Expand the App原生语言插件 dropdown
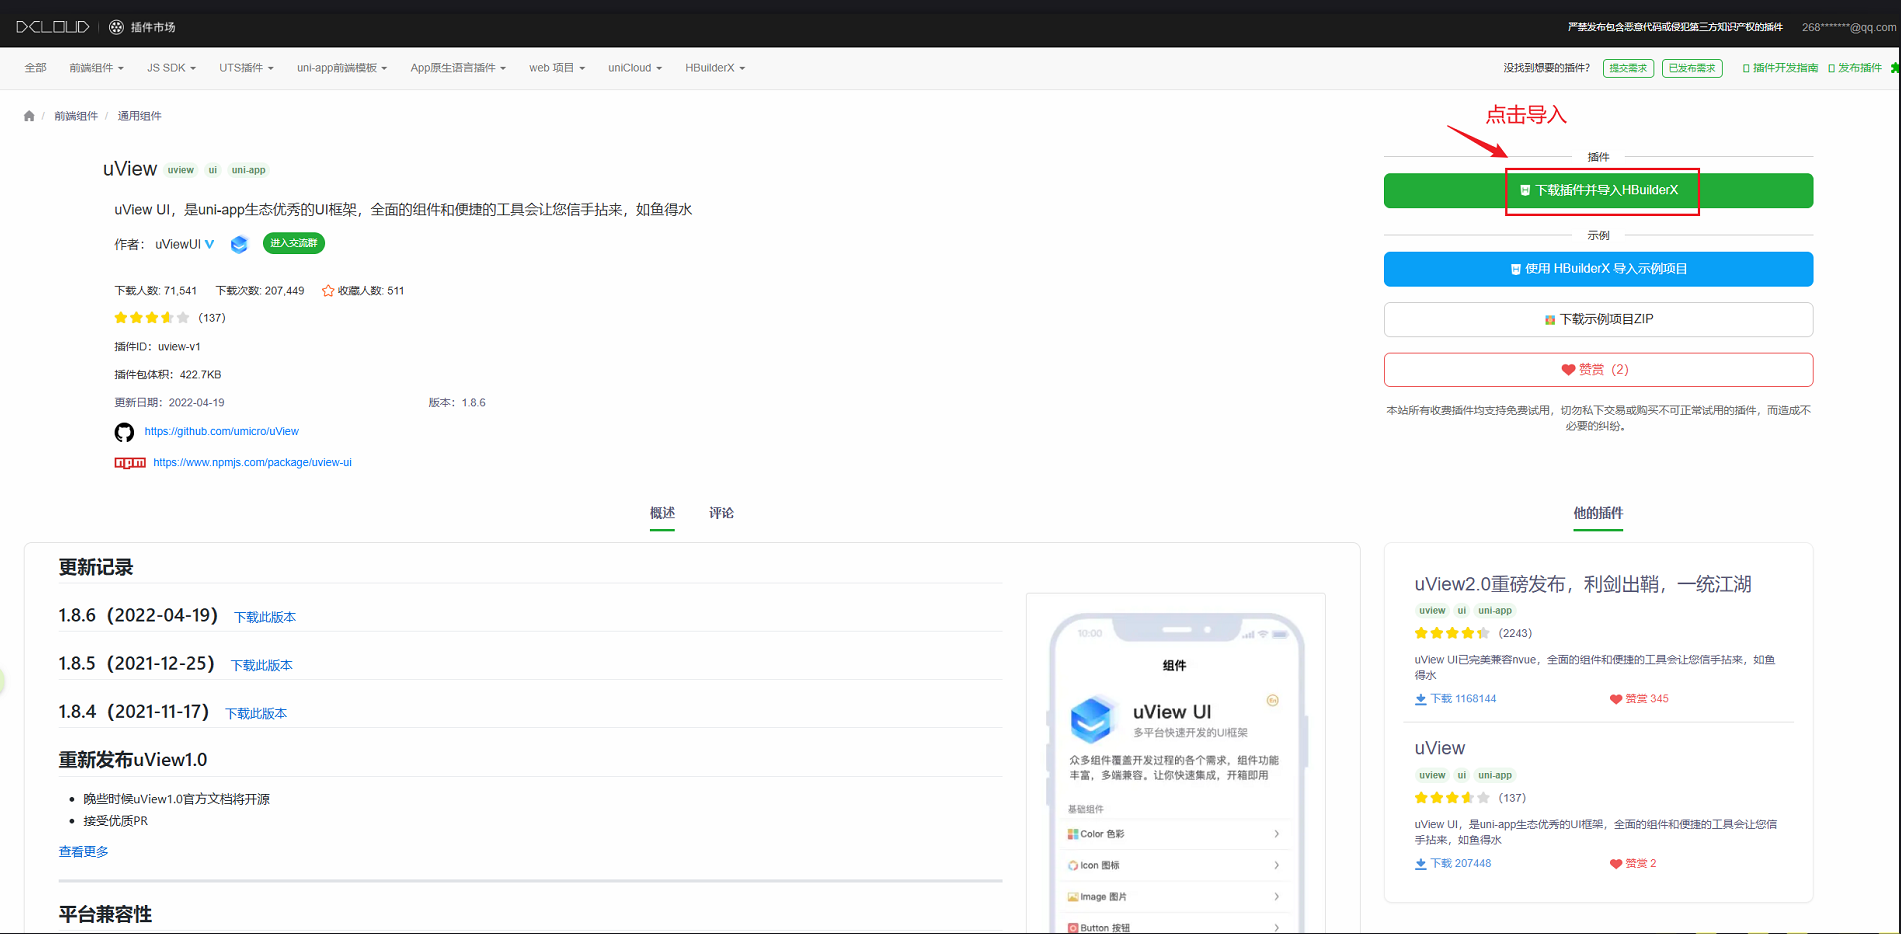 (x=458, y=68)
